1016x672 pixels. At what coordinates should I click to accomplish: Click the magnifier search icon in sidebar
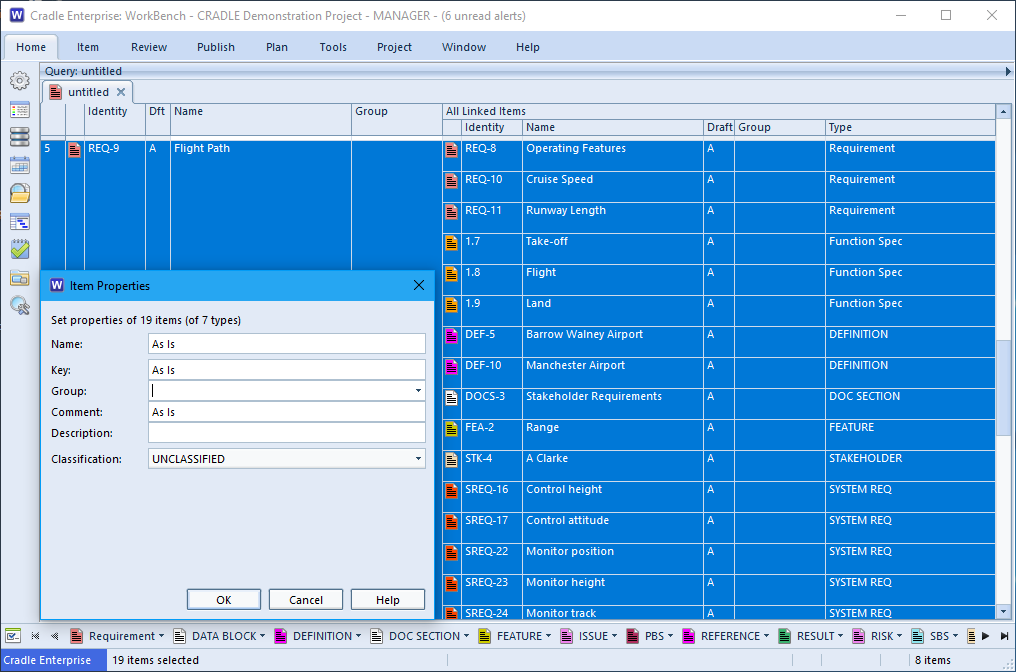coord(19,305)
